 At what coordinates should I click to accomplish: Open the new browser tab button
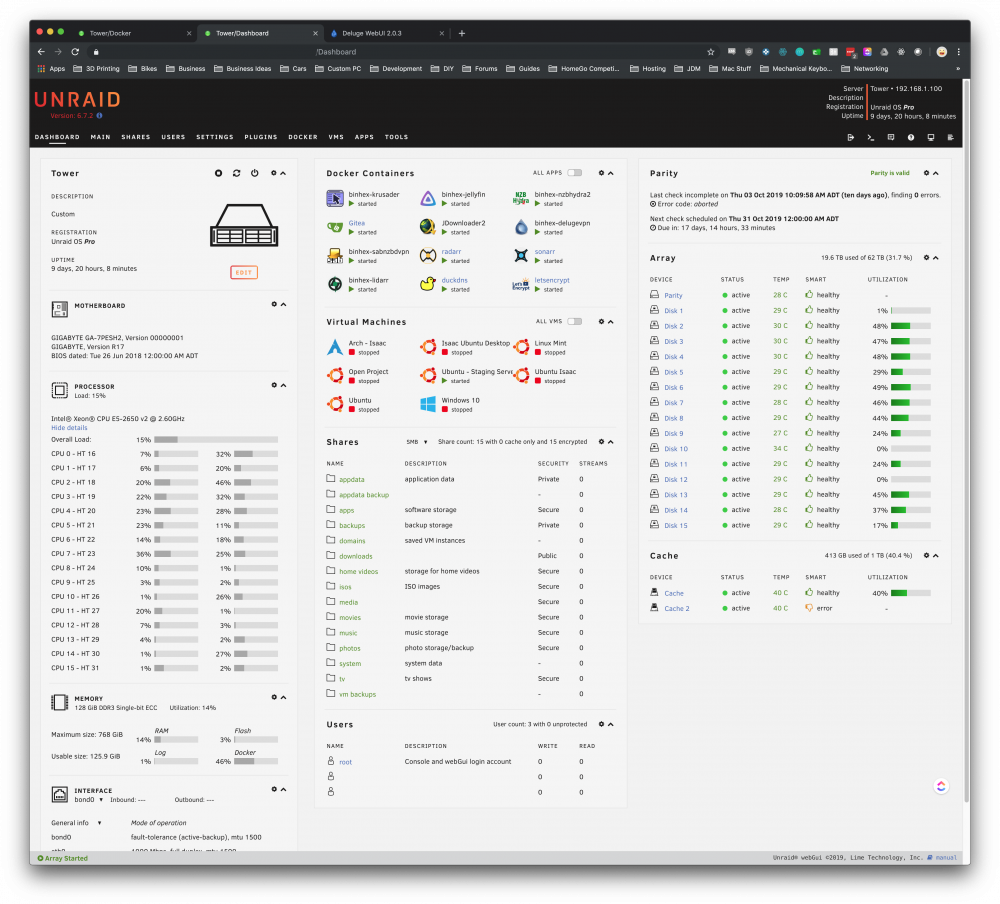462,33
